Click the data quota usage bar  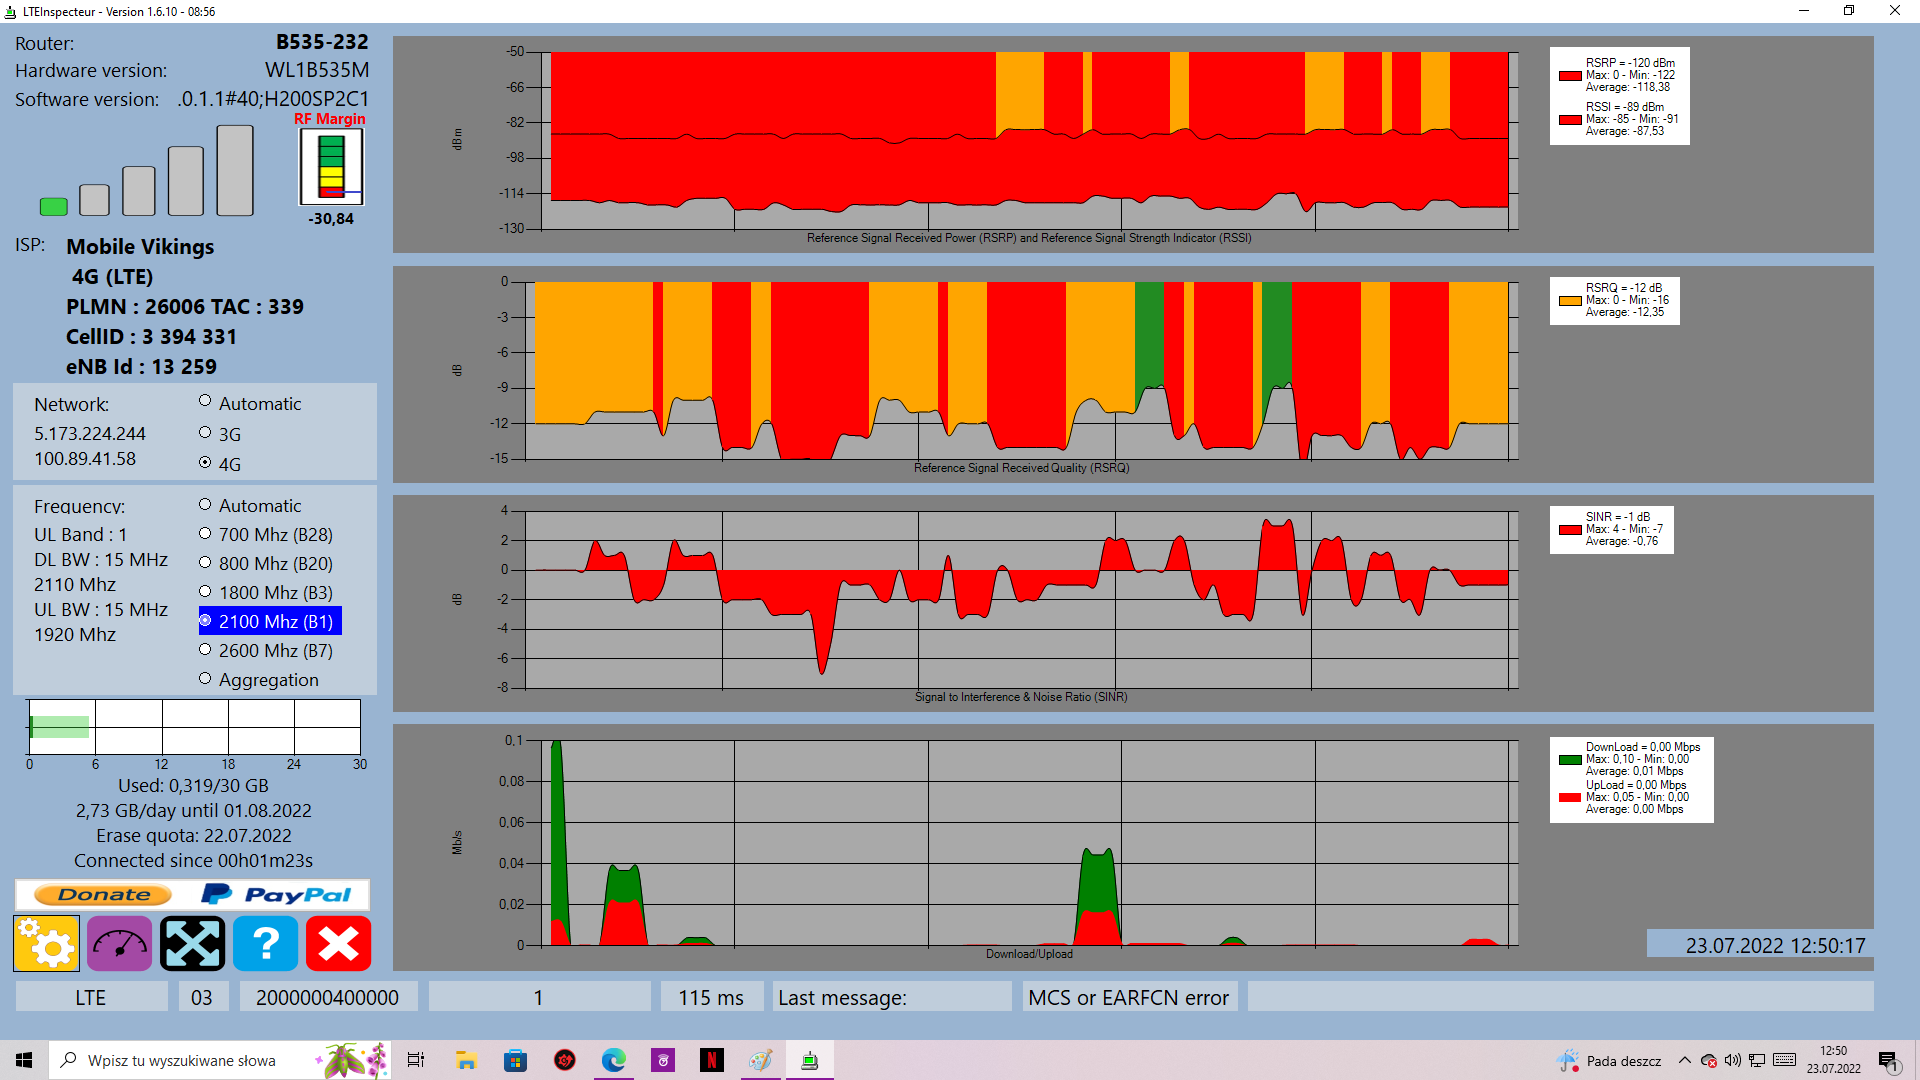pyautogui.click(x=194, y=727)
